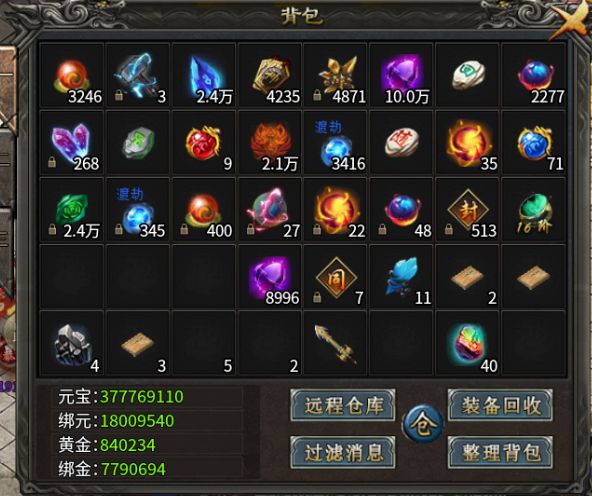
Task: Open the 远程仓库 remote warehouse
Action: point(343,405)
